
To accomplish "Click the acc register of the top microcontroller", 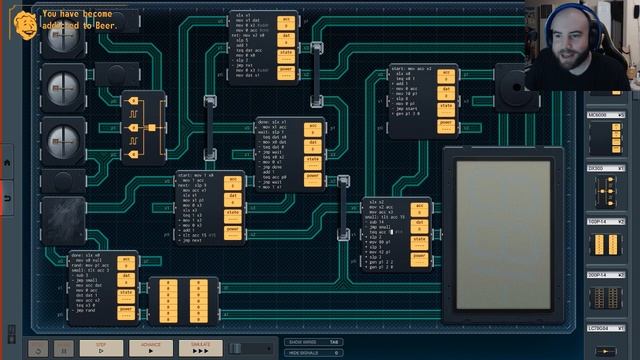I will 286,24.
